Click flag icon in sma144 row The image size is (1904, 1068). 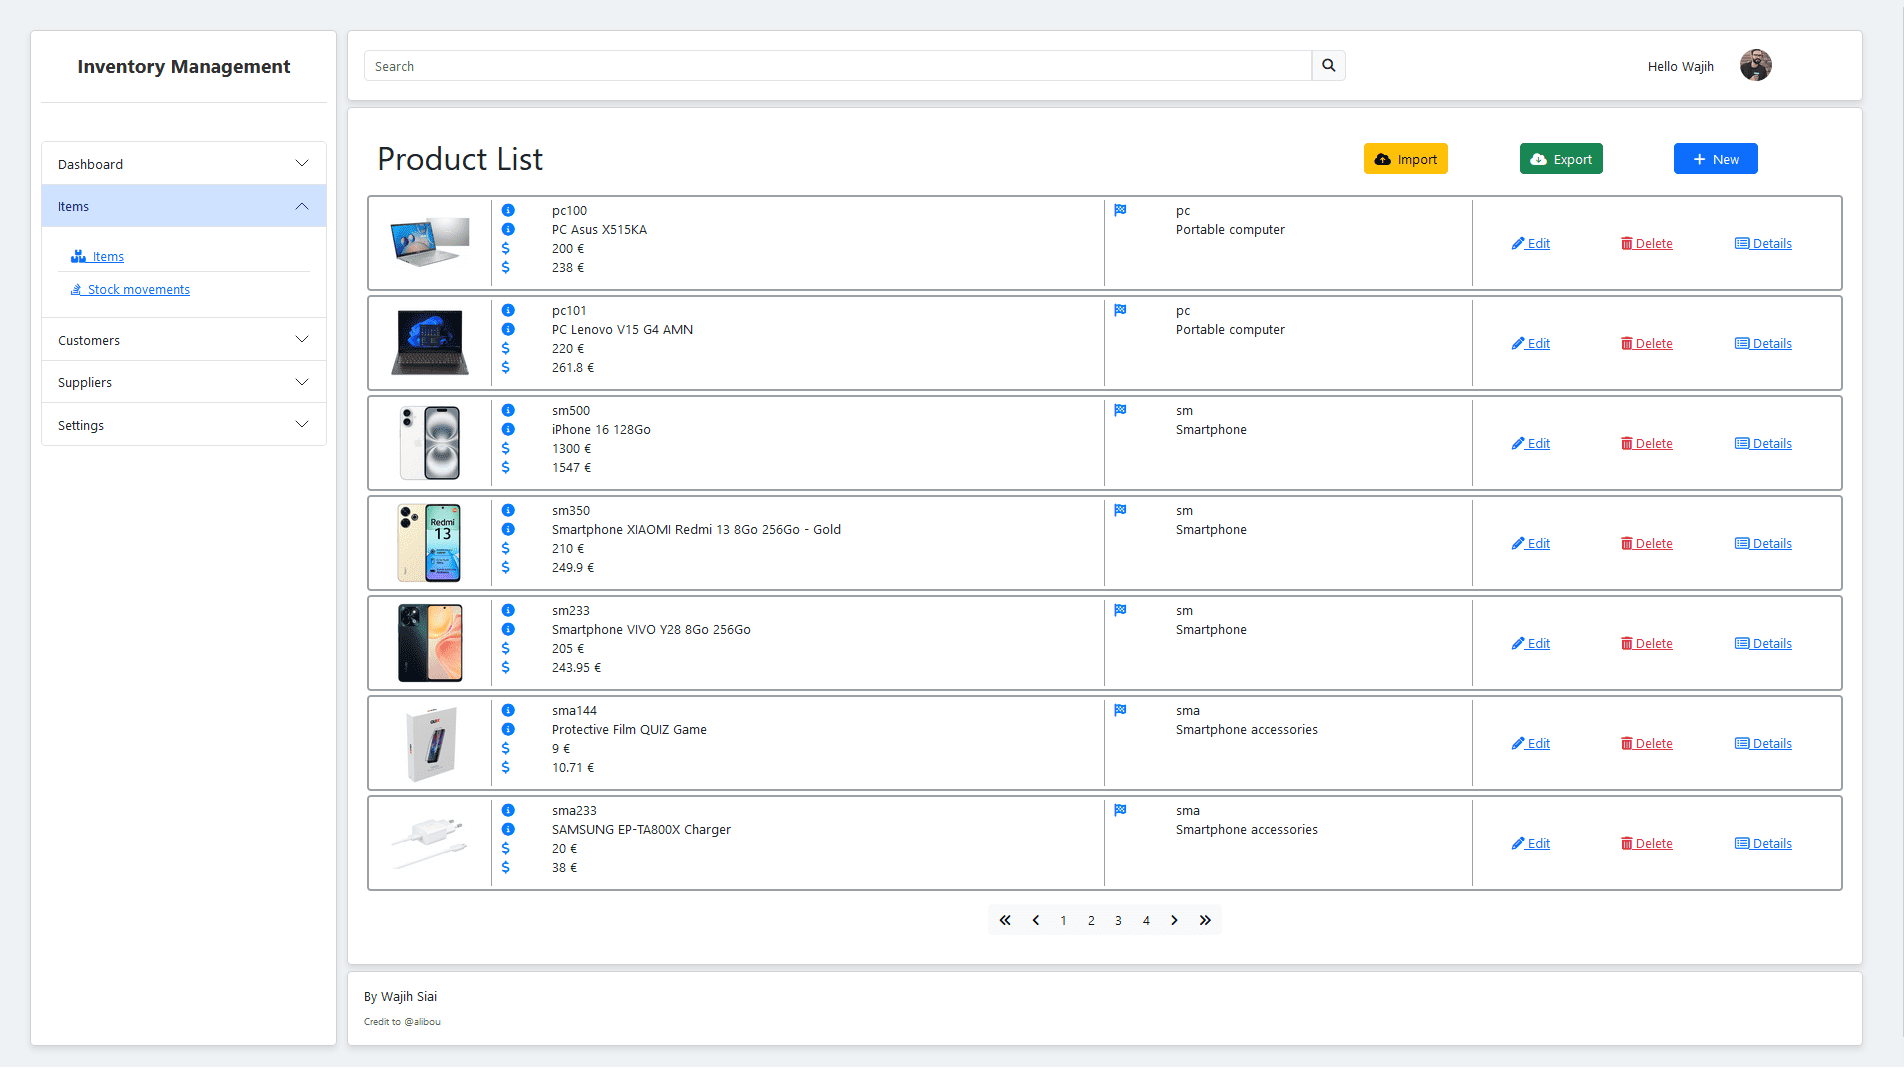(x=1120, y=711)
